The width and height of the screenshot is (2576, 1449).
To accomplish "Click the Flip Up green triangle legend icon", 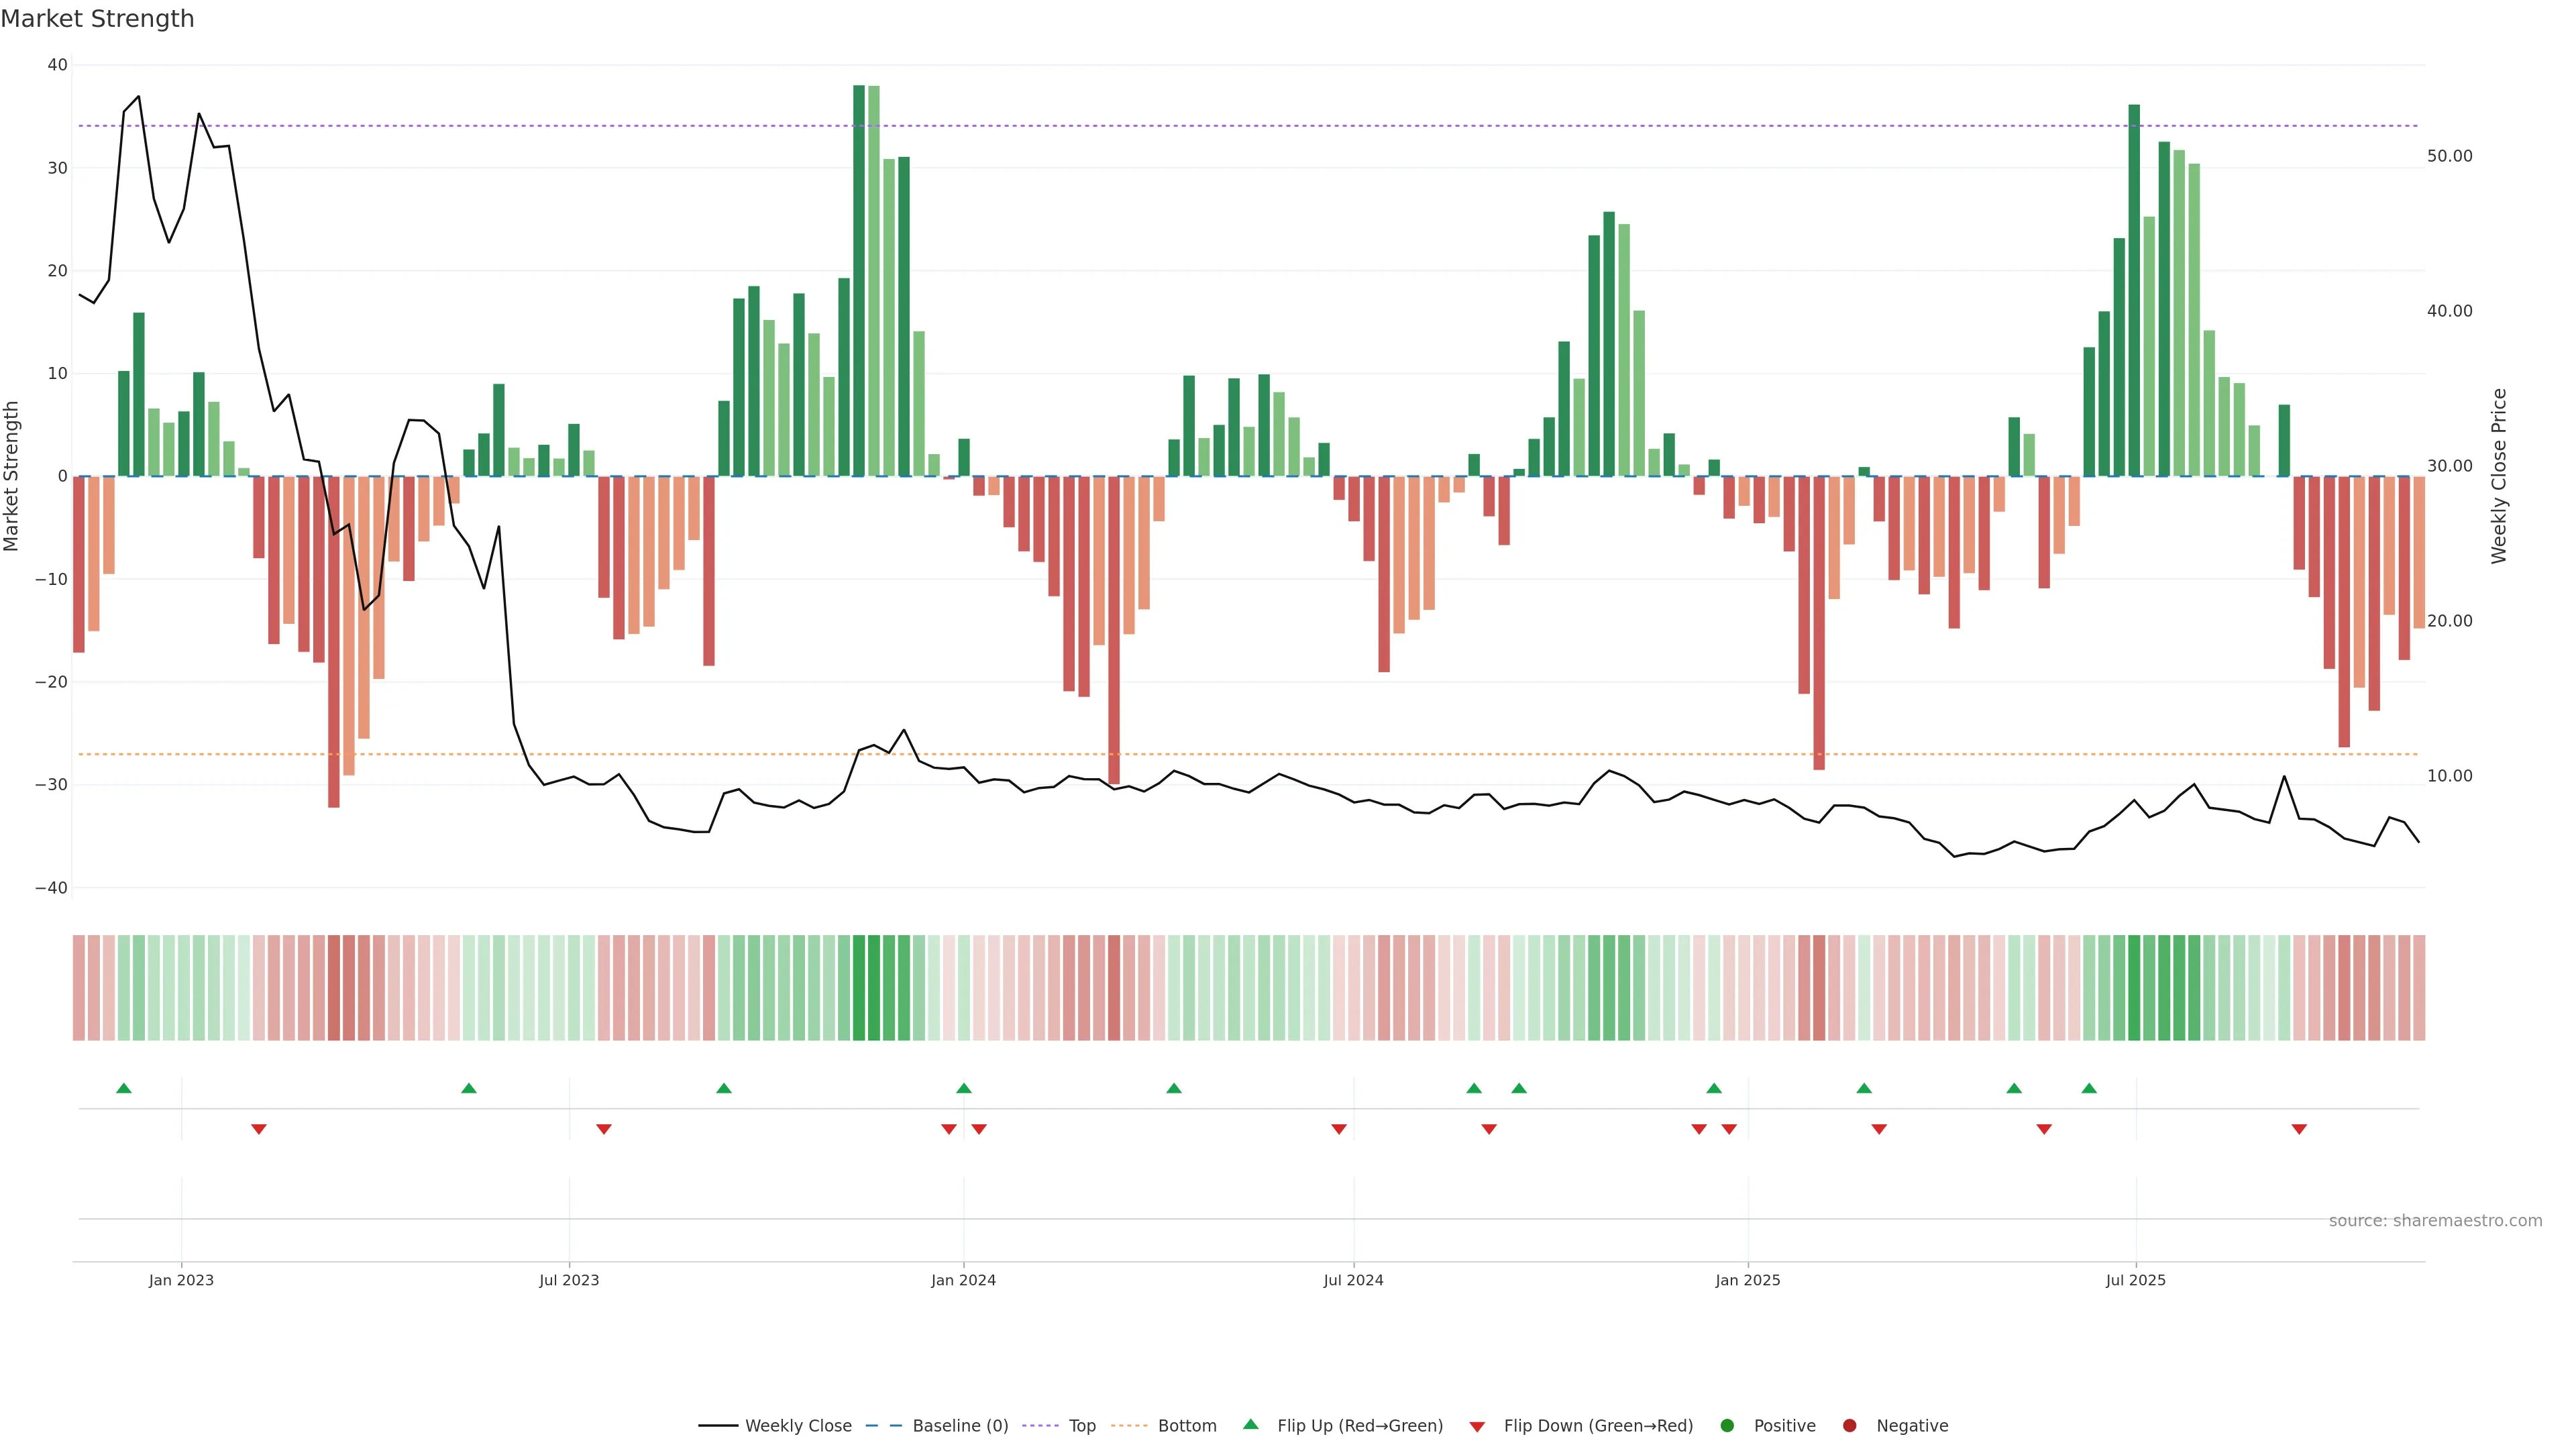I will tap(1250, 1425).
